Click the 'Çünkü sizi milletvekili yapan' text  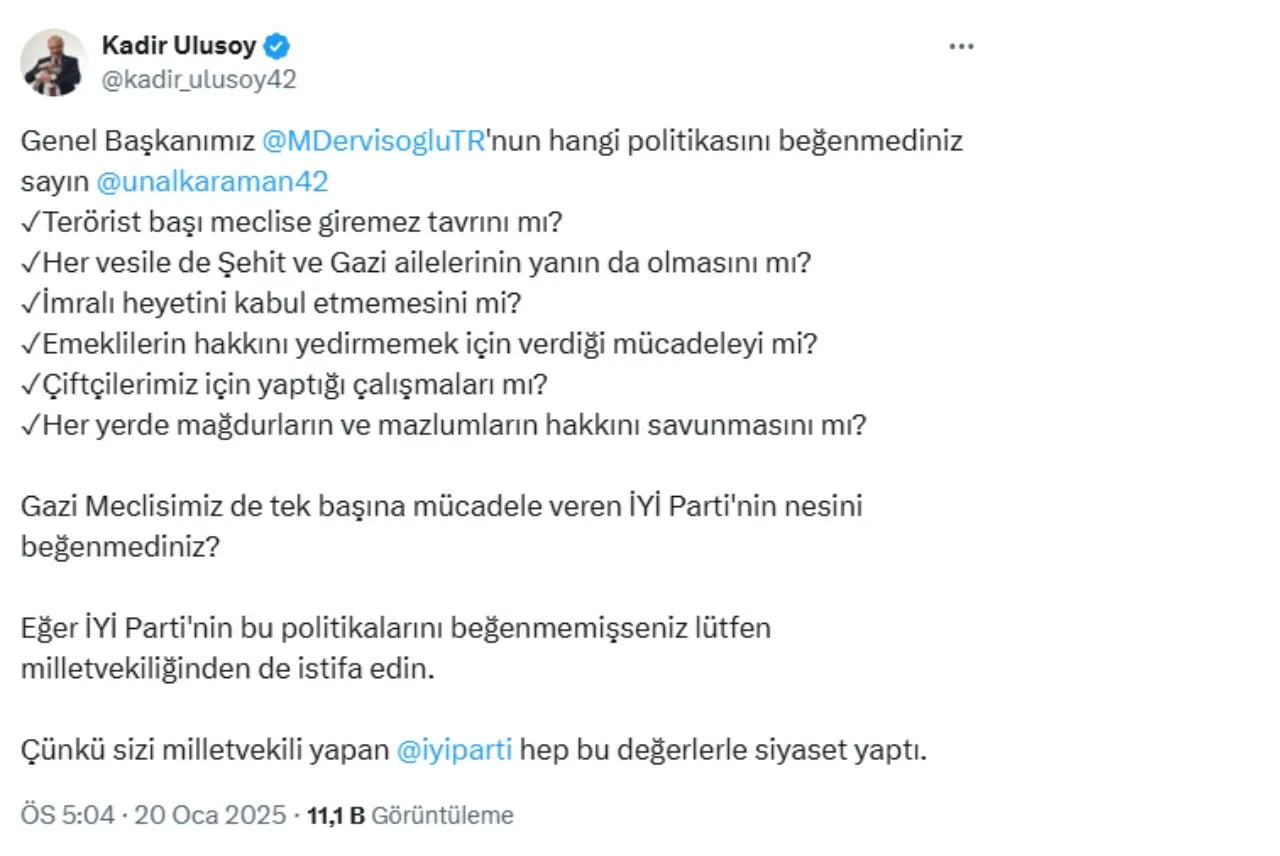[x=205, y=750]
